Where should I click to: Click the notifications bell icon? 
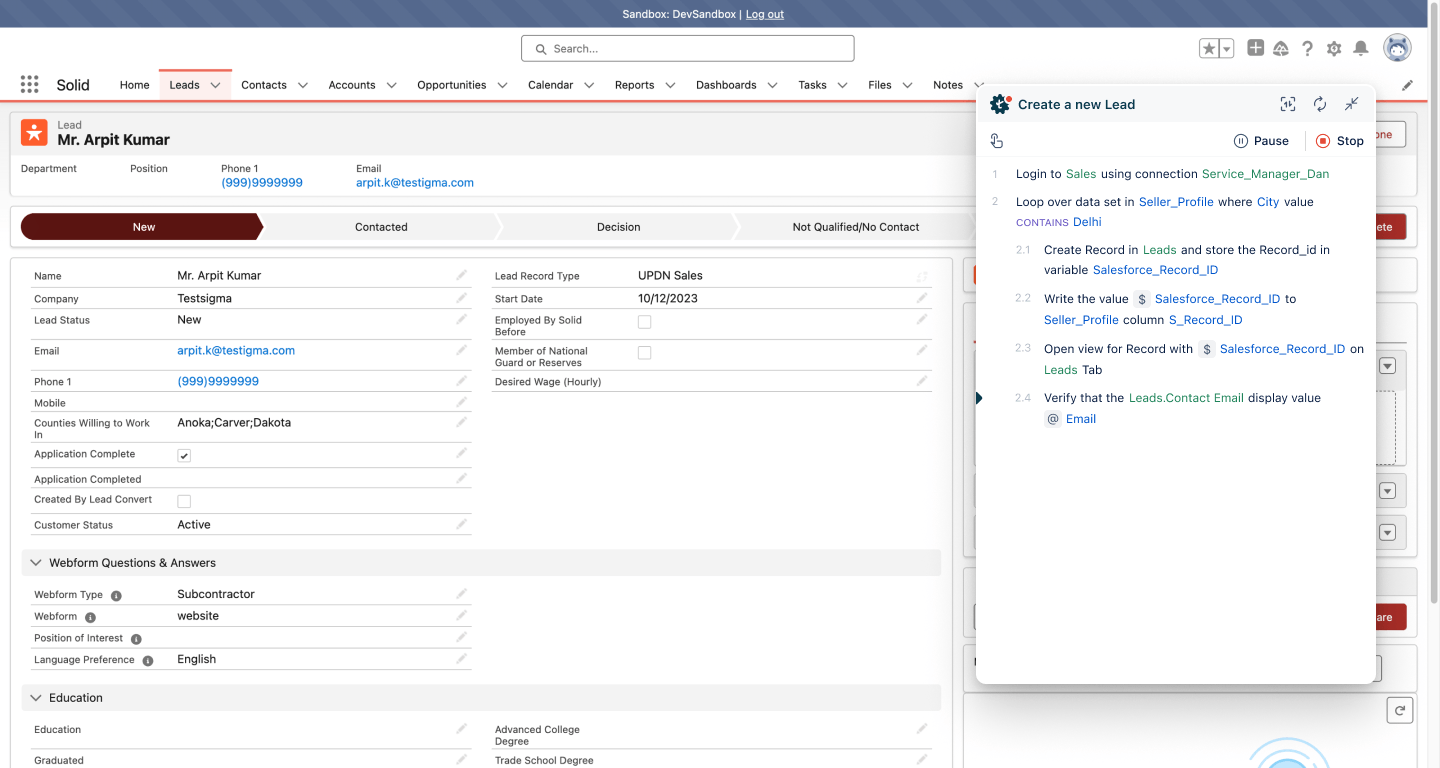(x=1360, y=48)
